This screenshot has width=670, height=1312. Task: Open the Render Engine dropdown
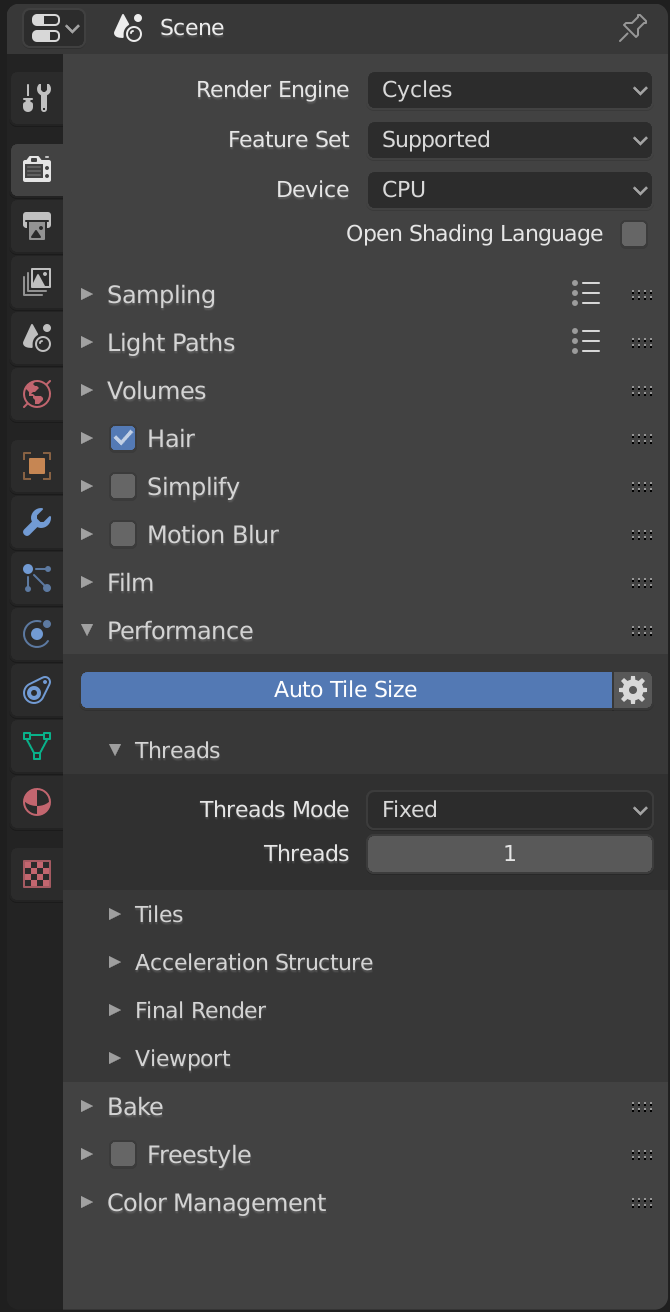[x=509, y=89]
